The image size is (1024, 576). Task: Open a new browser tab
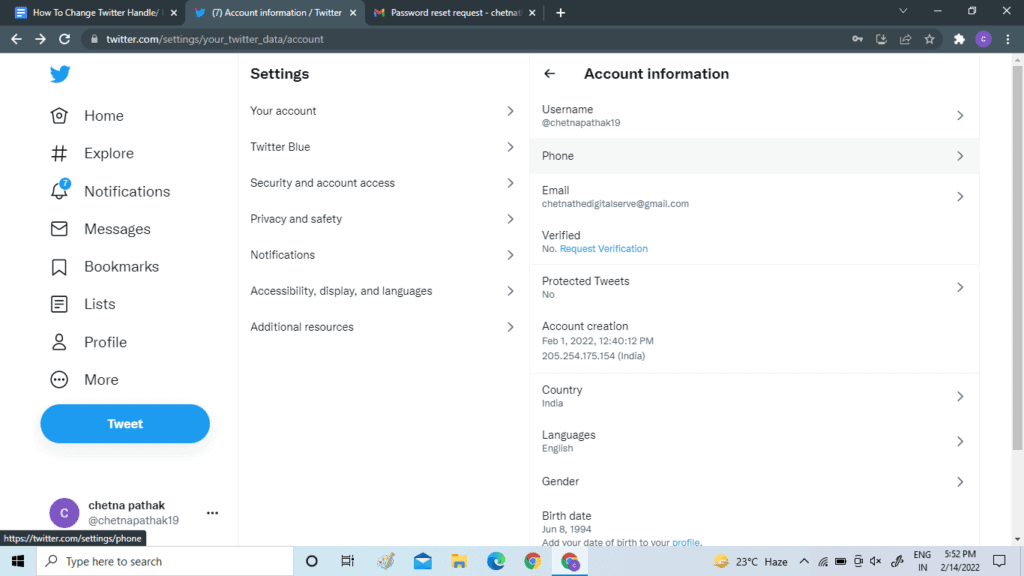coord(560,12)
